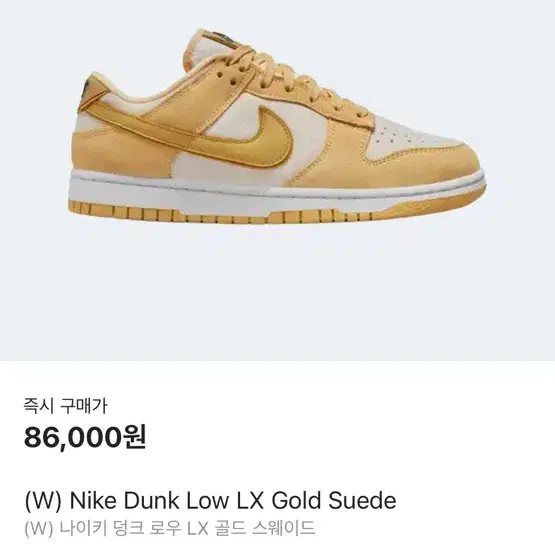This screenshot has width=555, height=555.
Task: Click the word 스웨이드 in the subtitle
Action: coord(283,528)
